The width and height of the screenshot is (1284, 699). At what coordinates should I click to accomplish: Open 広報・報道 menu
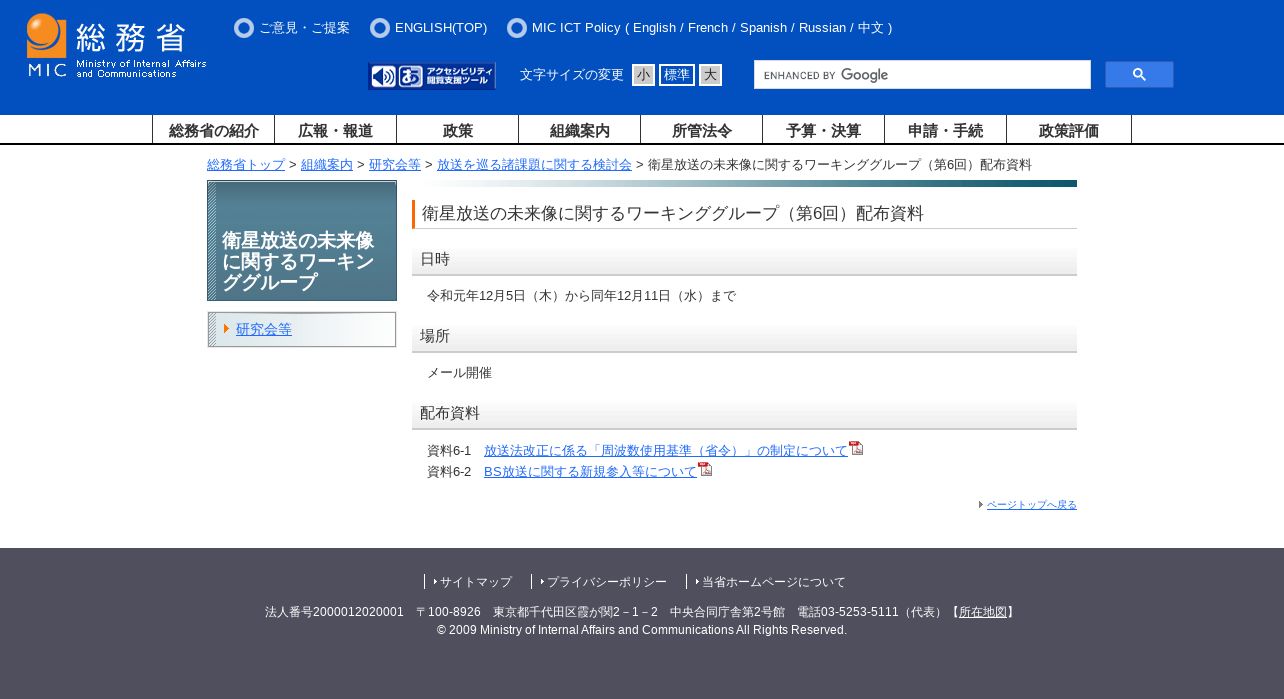click(x=336, y=130)
